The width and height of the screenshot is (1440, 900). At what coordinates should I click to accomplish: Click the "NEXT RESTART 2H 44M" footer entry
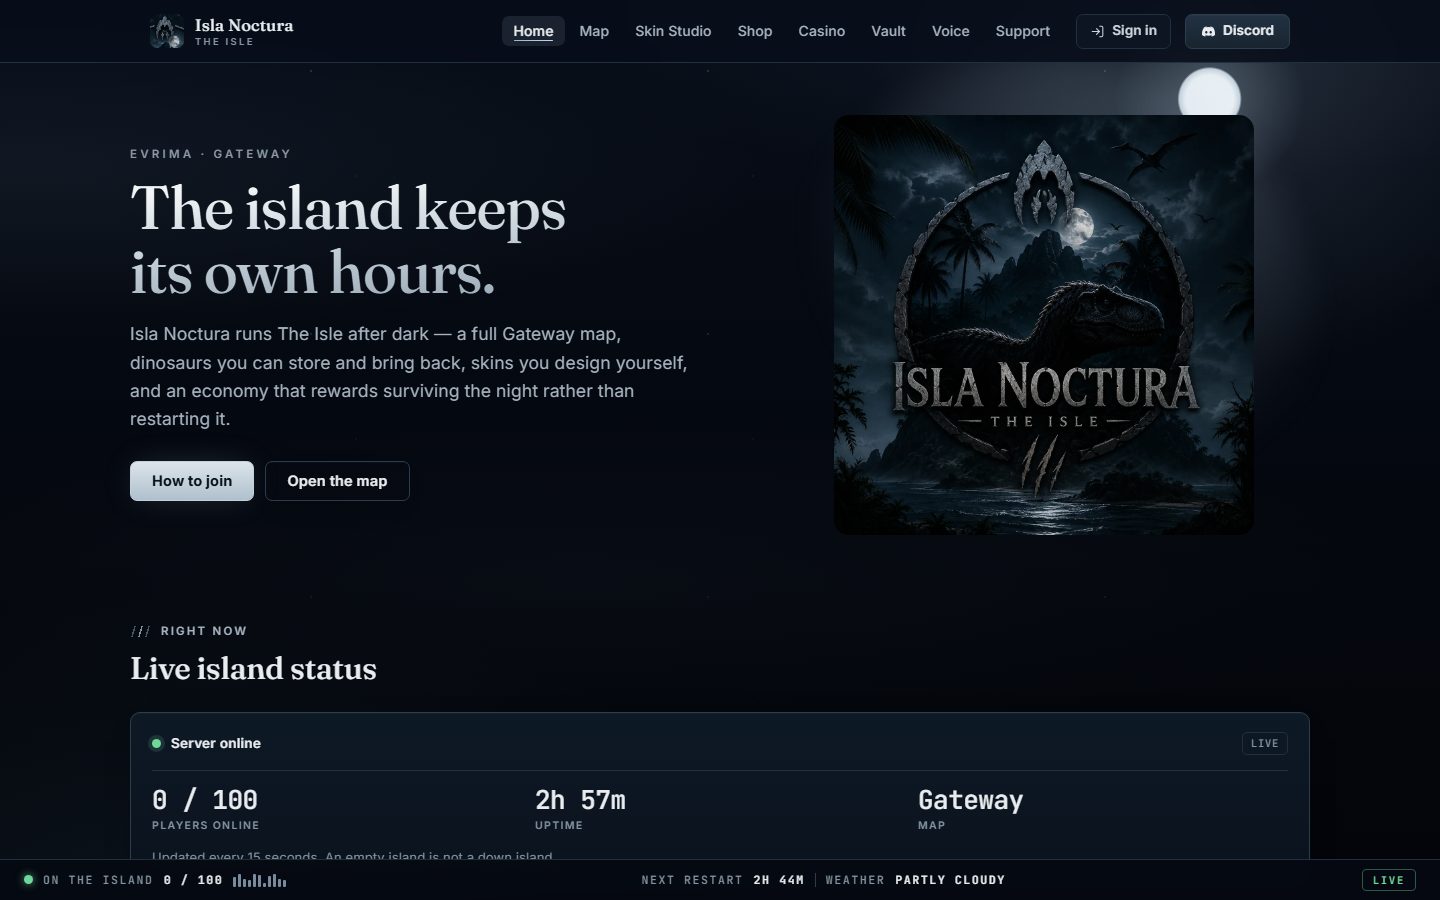(x=723, y=880)
